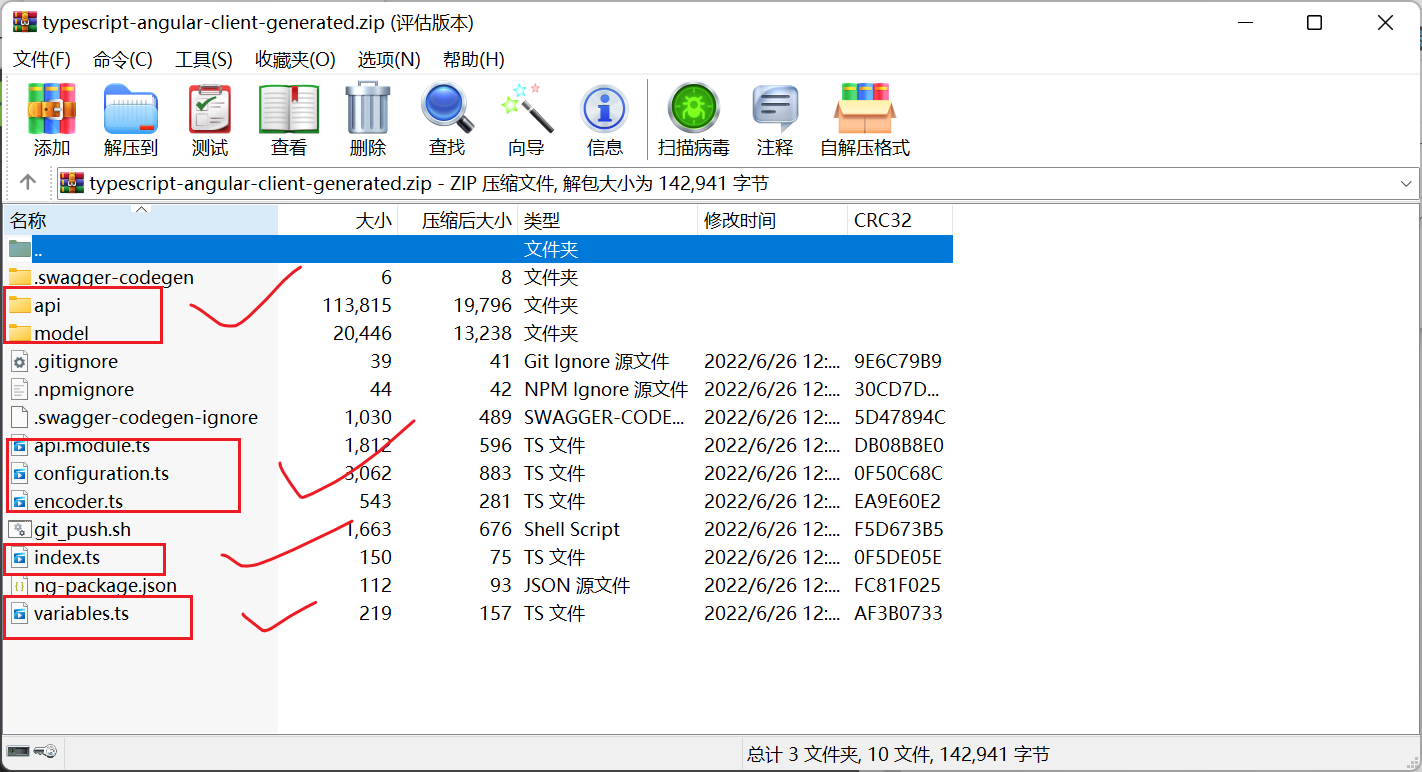This screenshot has height=772, width=1422.
Task: Run the 测试 (Test) archive tool
Action: (209, 110)
